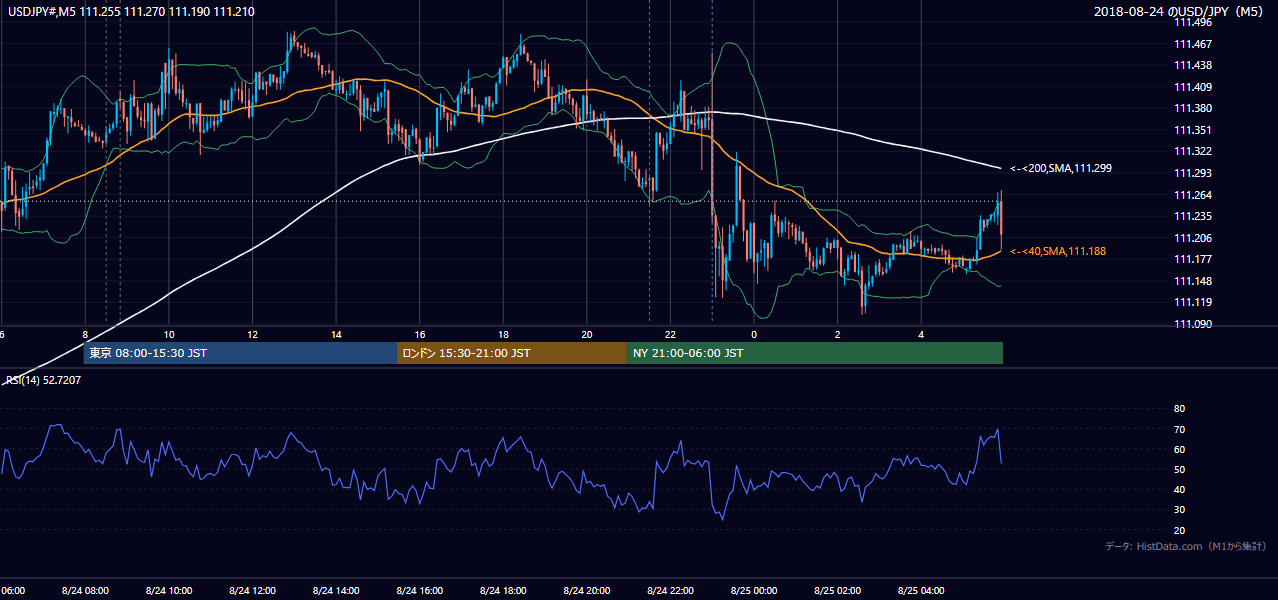Image resolution: width=1278 pixels, height=600 pixels.
Task: Click the NY 21:00-06:00 JST session bar
Action: coord(815,353)
